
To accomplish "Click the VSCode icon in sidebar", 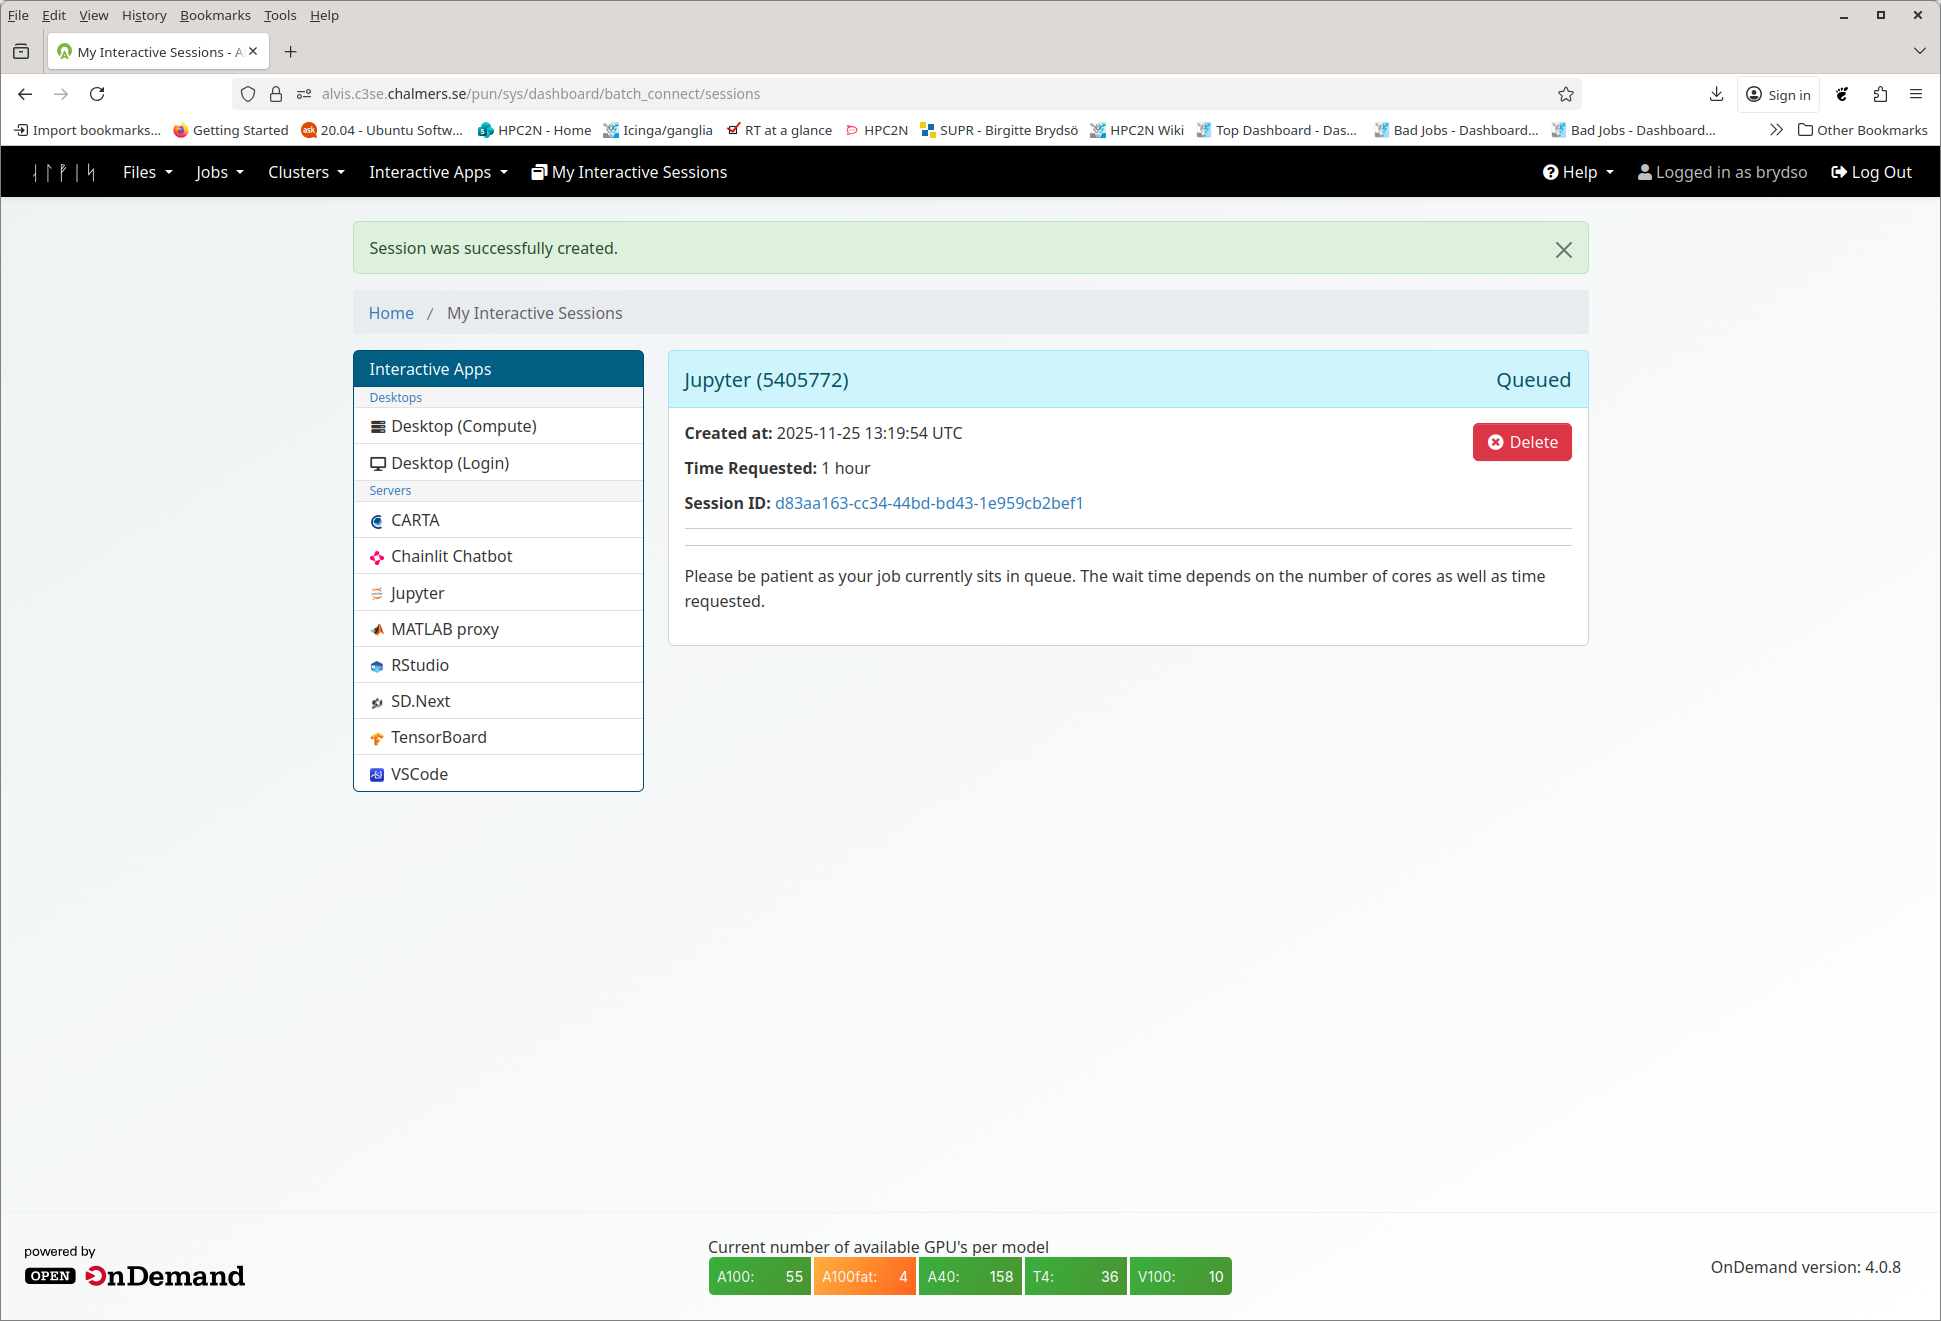I will [377, 775].
